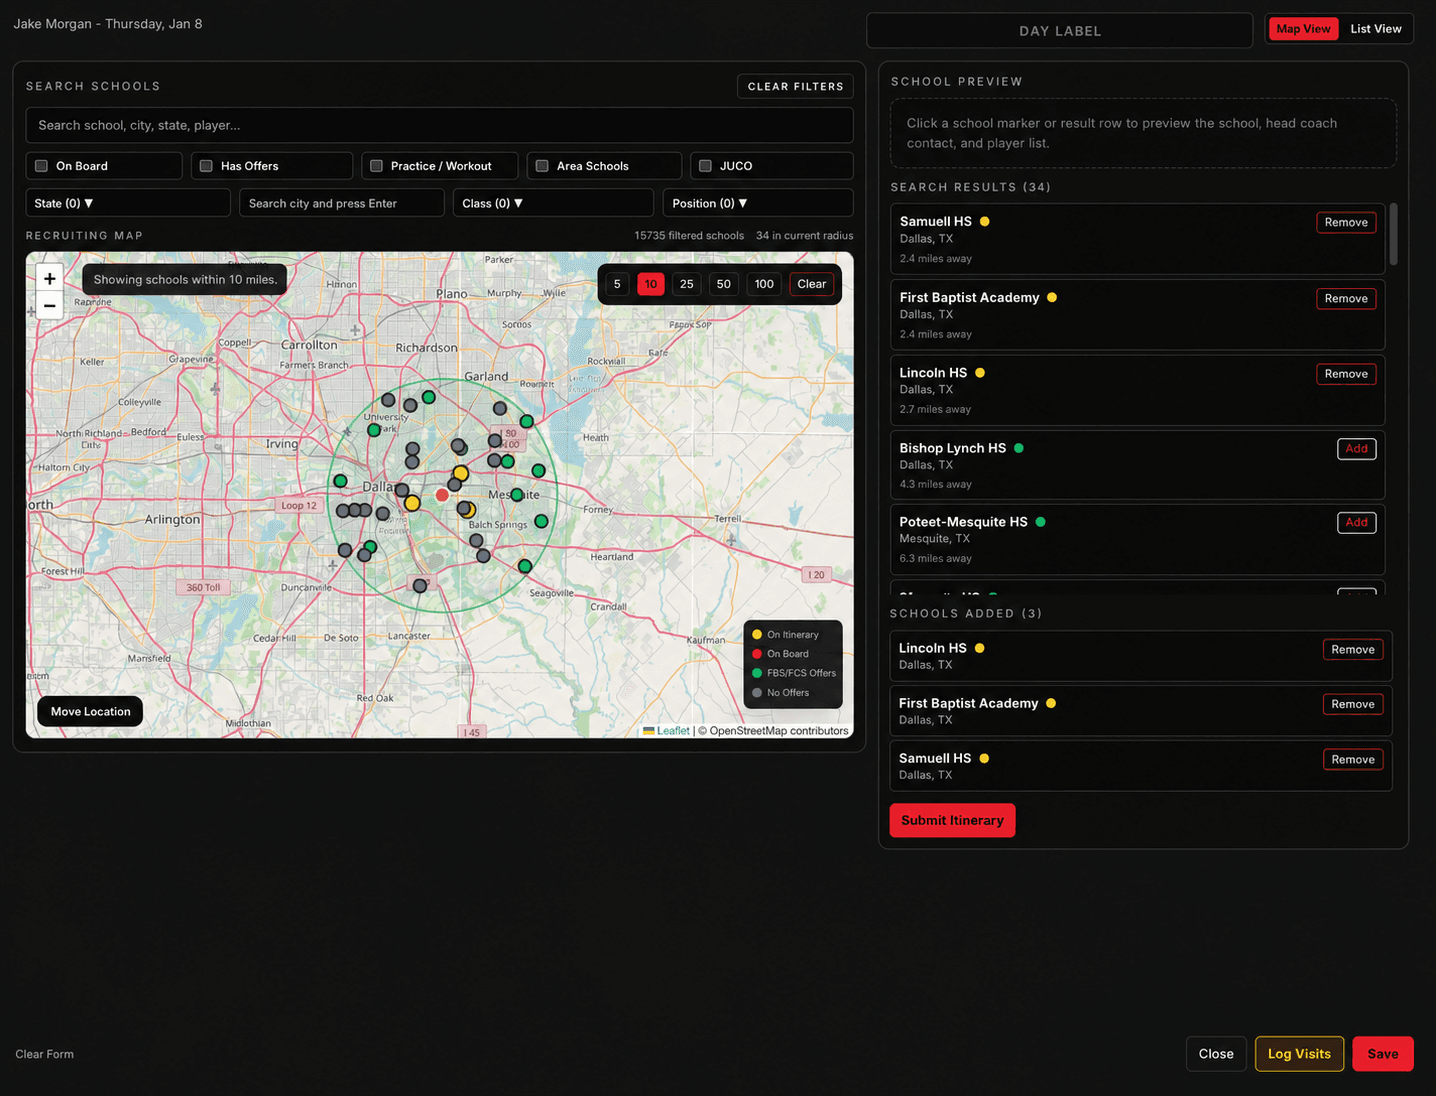The image size is (1436, 1096).
Task: Toggle the Has Offers checkbox
Action: 206,166
